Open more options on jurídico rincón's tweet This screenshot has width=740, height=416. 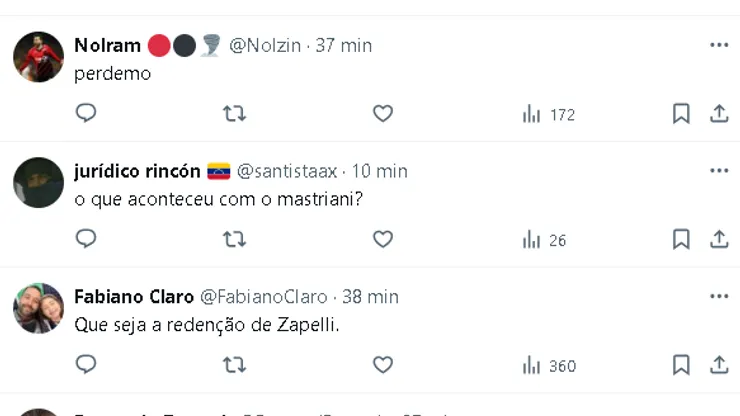pos(719,171)
